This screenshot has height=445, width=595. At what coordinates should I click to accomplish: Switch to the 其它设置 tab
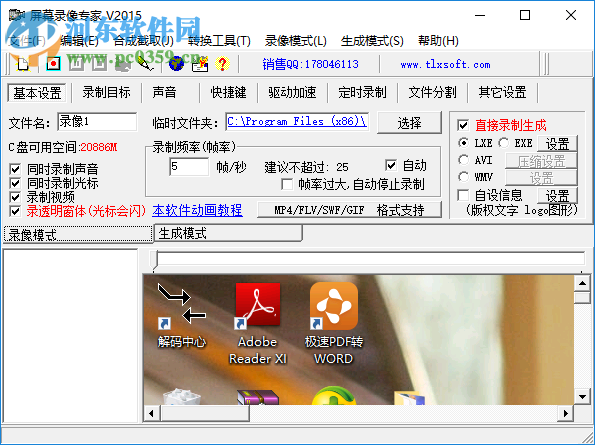502,93
